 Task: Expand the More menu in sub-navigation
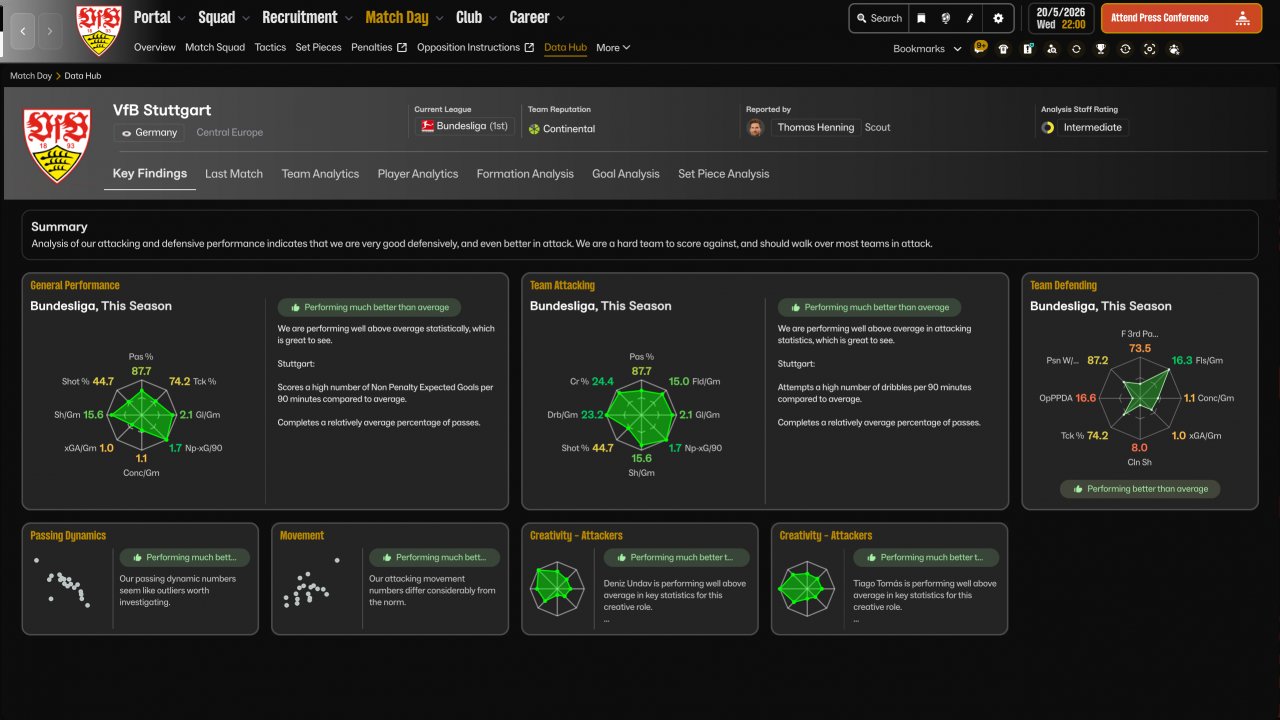tap(613, 47)
